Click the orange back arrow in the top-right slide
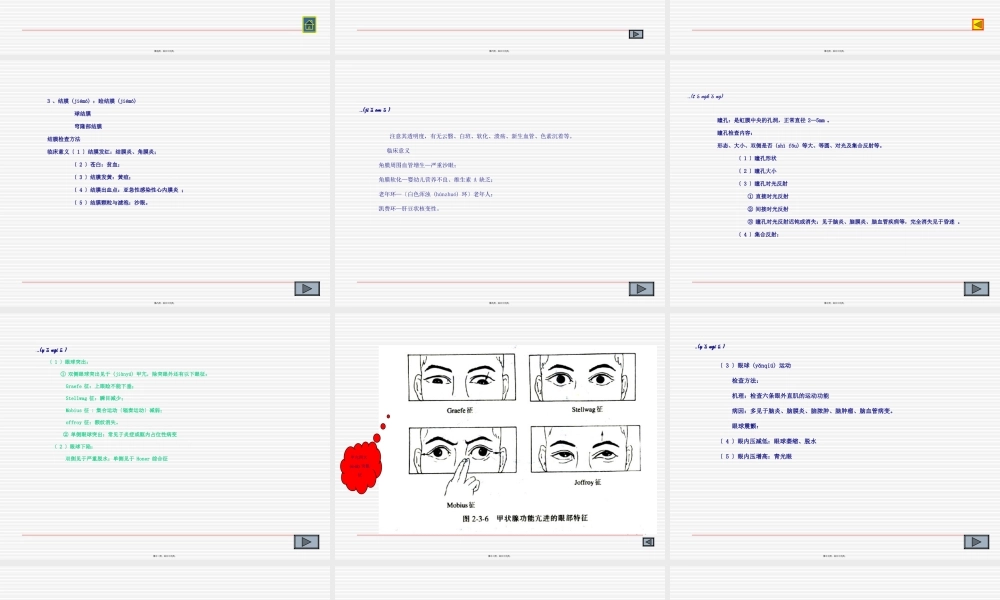1000x600 pixels. tap(977, 25)
